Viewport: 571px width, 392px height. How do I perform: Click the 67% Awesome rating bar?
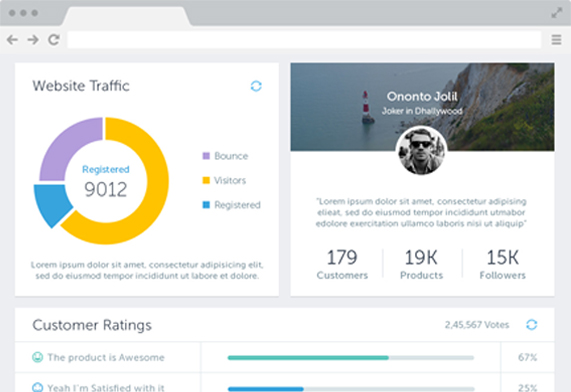(x=351, y=358)
